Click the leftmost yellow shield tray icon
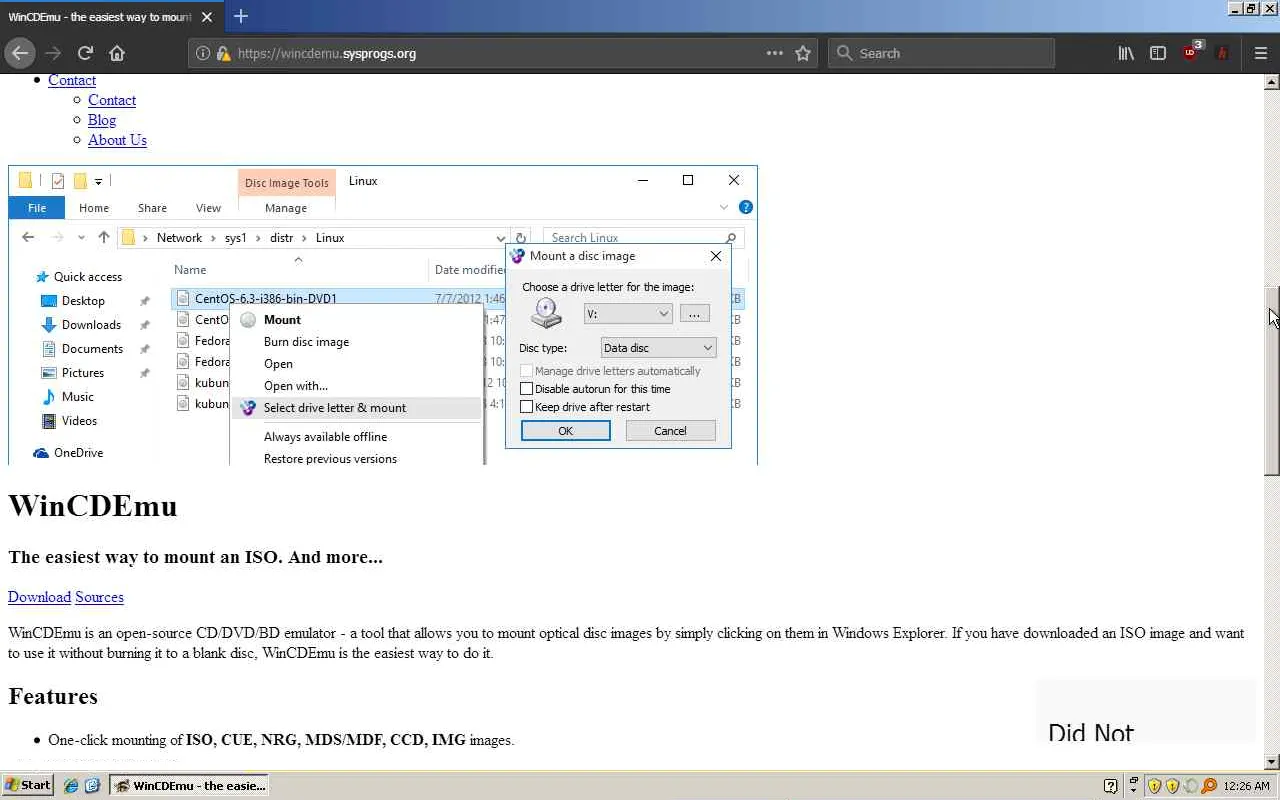1280x800 pixels. click(1154, 786)
